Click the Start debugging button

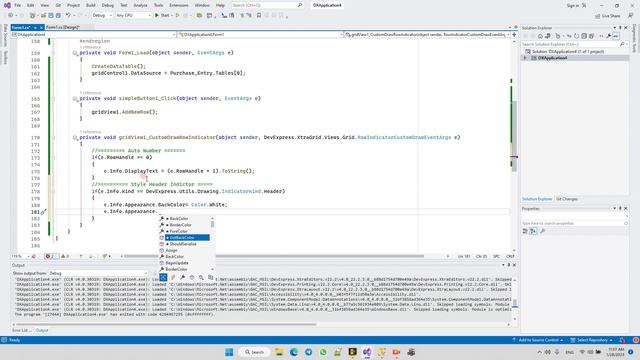[x=162, y=16]
